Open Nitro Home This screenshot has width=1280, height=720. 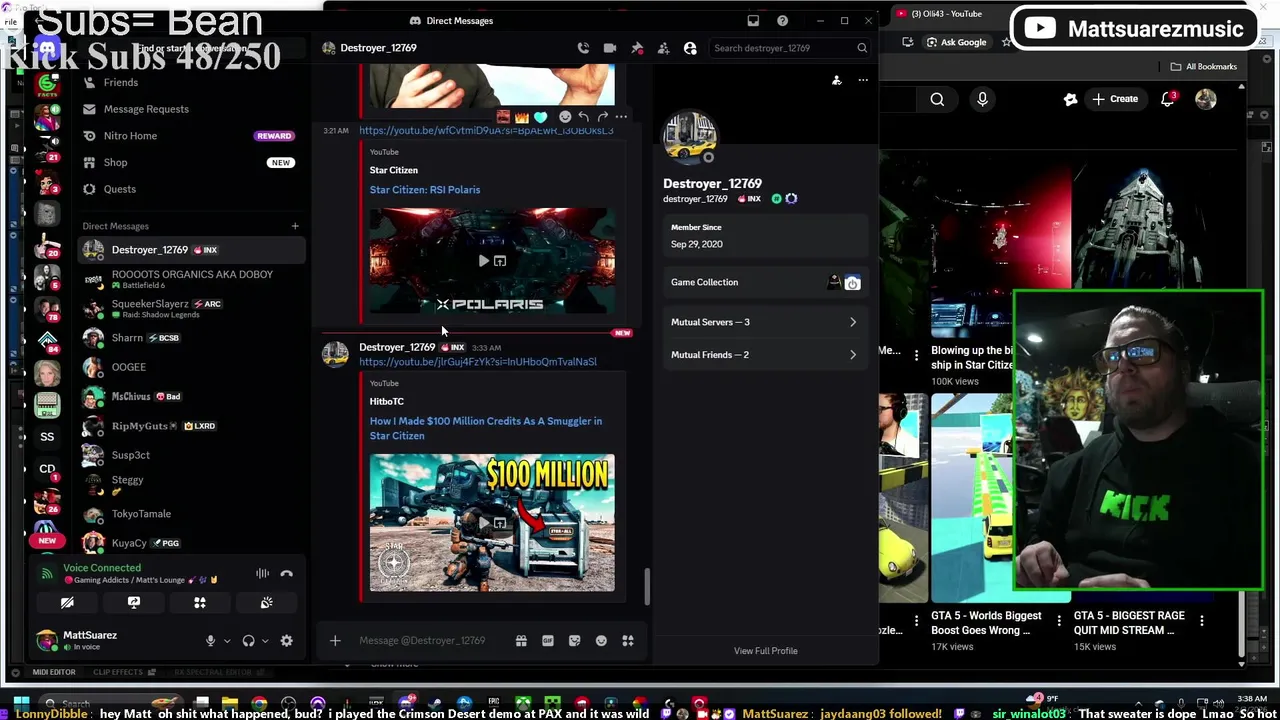click(x=190, y=136)
